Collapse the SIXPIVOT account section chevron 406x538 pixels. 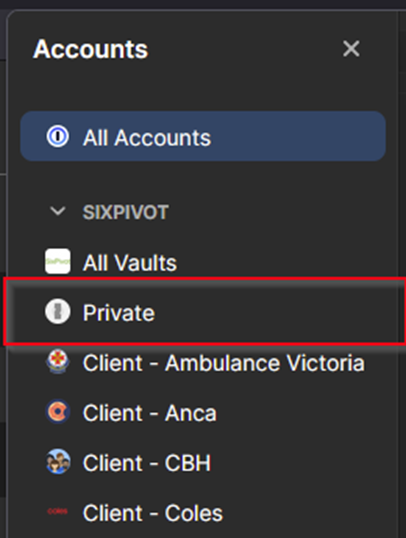[x=58, y=211]
